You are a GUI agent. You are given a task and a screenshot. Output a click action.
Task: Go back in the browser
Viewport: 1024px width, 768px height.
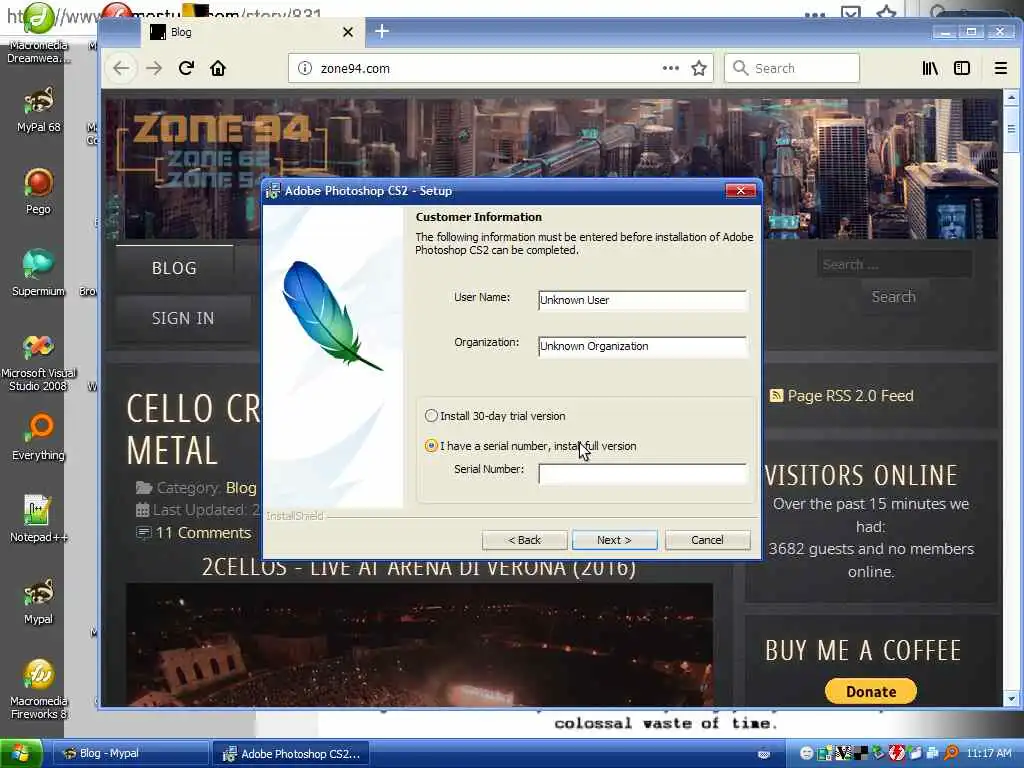[x=121, y=68]
